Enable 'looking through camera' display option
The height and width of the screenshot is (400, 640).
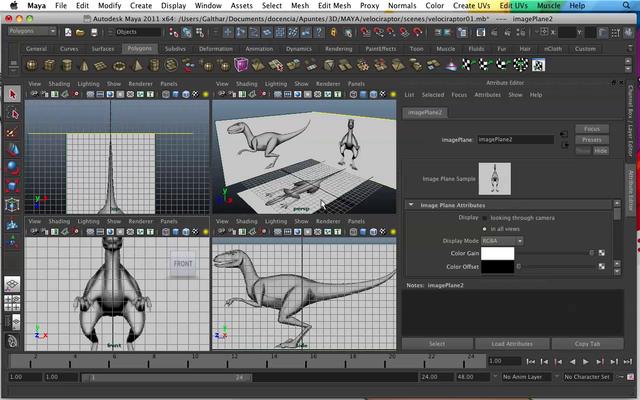coord(484,218)
